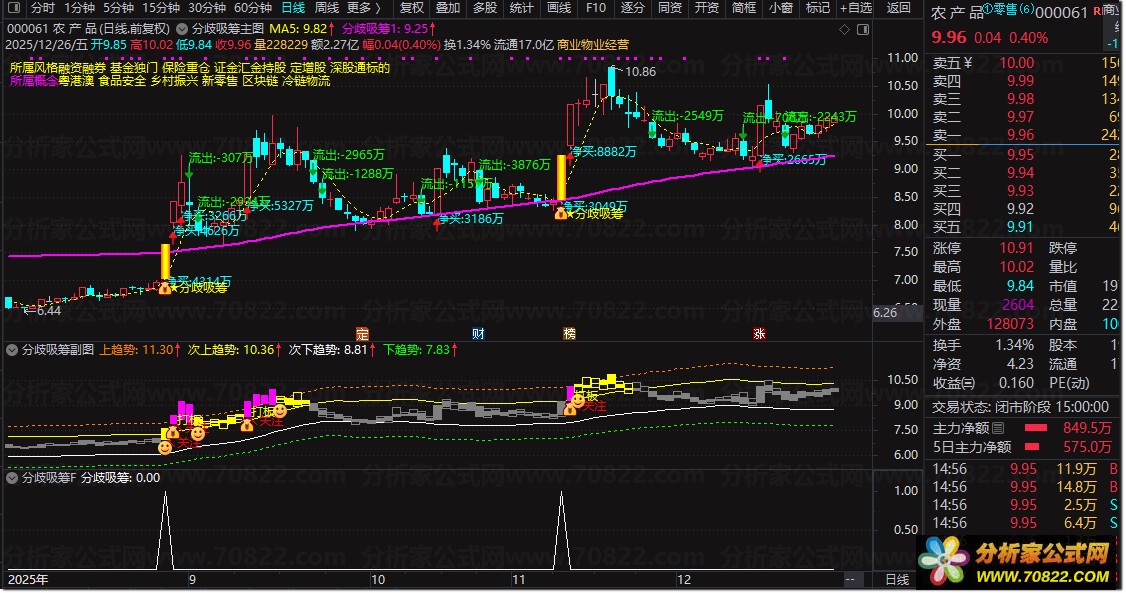Switch to the 周线 weekly period tab

[326, 8]
